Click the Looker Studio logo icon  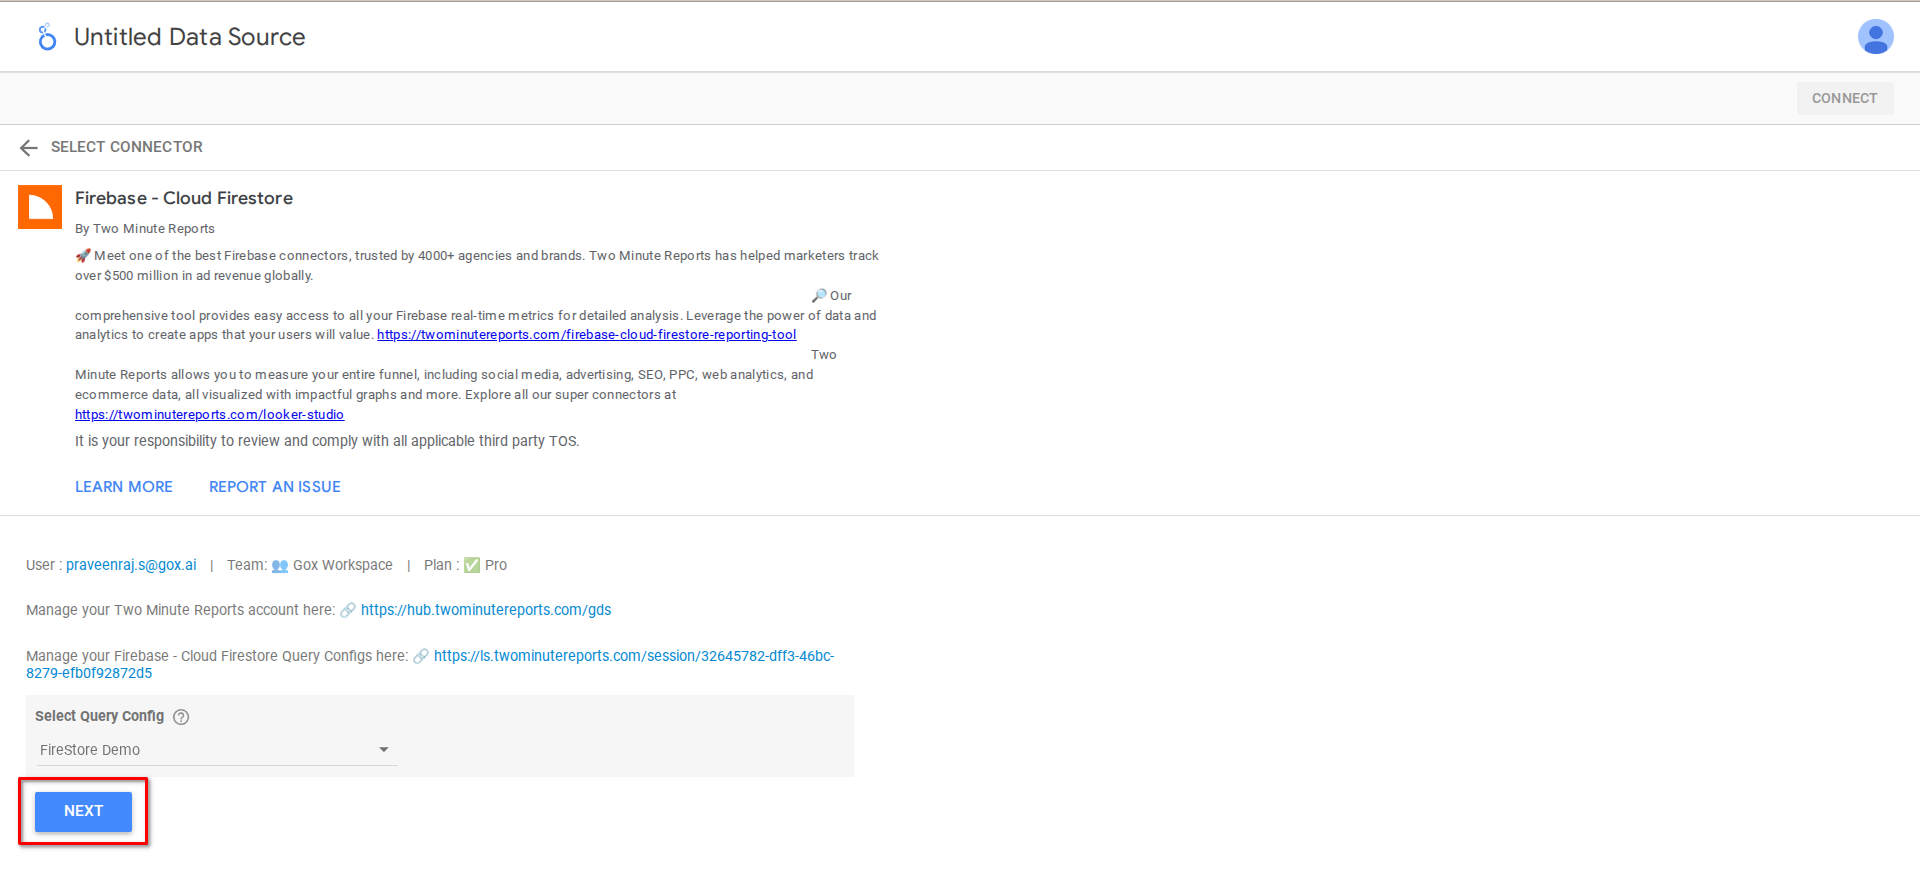46,37
